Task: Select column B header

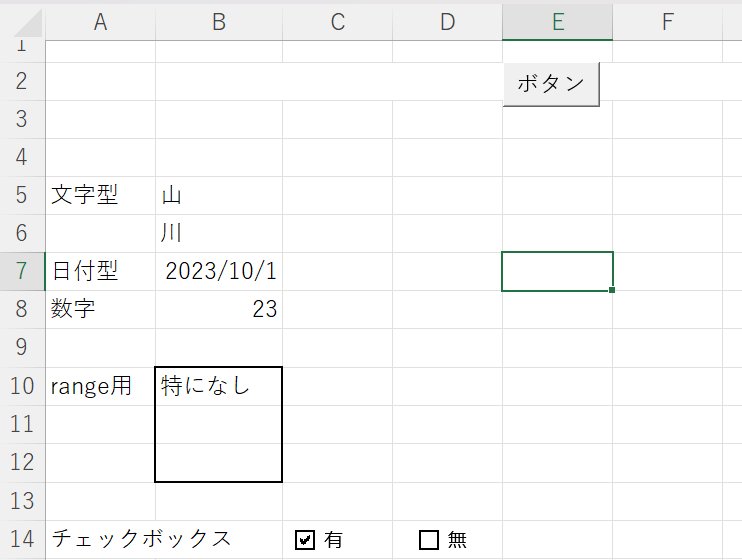Action: point(219,22)
